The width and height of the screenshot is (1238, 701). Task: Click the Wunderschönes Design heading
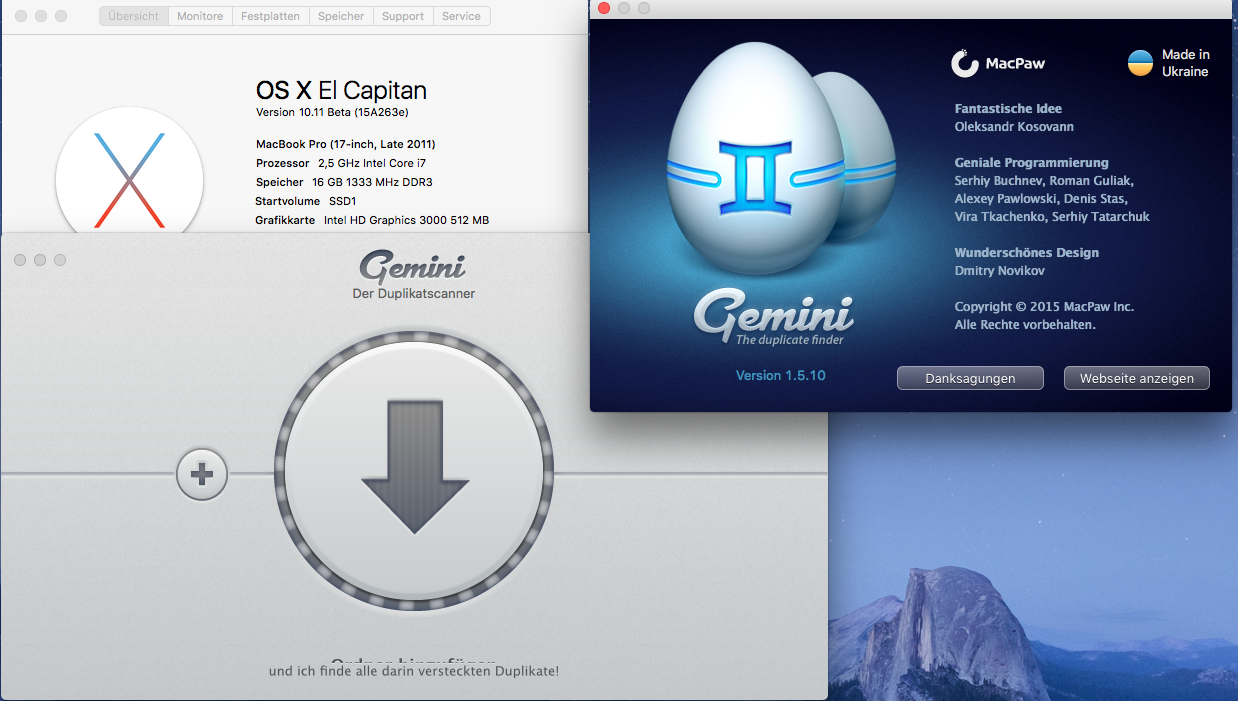click(x=1026, y=253)
